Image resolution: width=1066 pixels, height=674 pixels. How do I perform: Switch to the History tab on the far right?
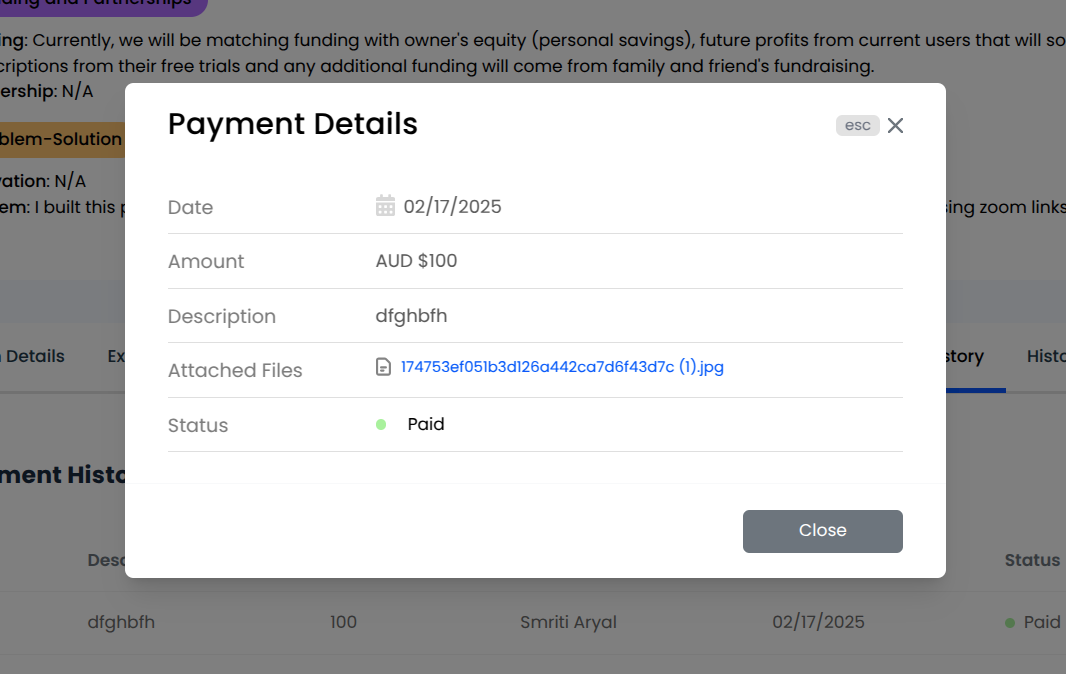point(1050,356)
